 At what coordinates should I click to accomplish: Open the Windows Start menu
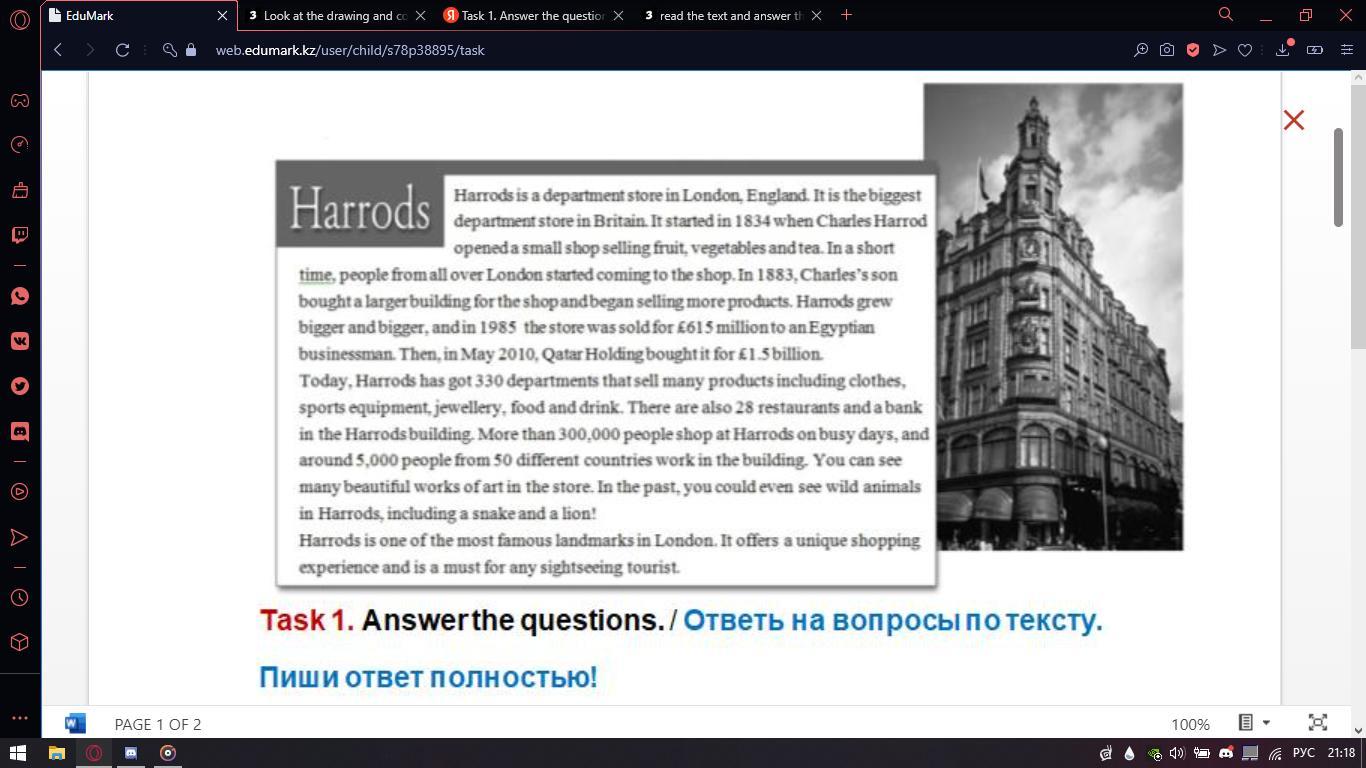click(18, 753)
